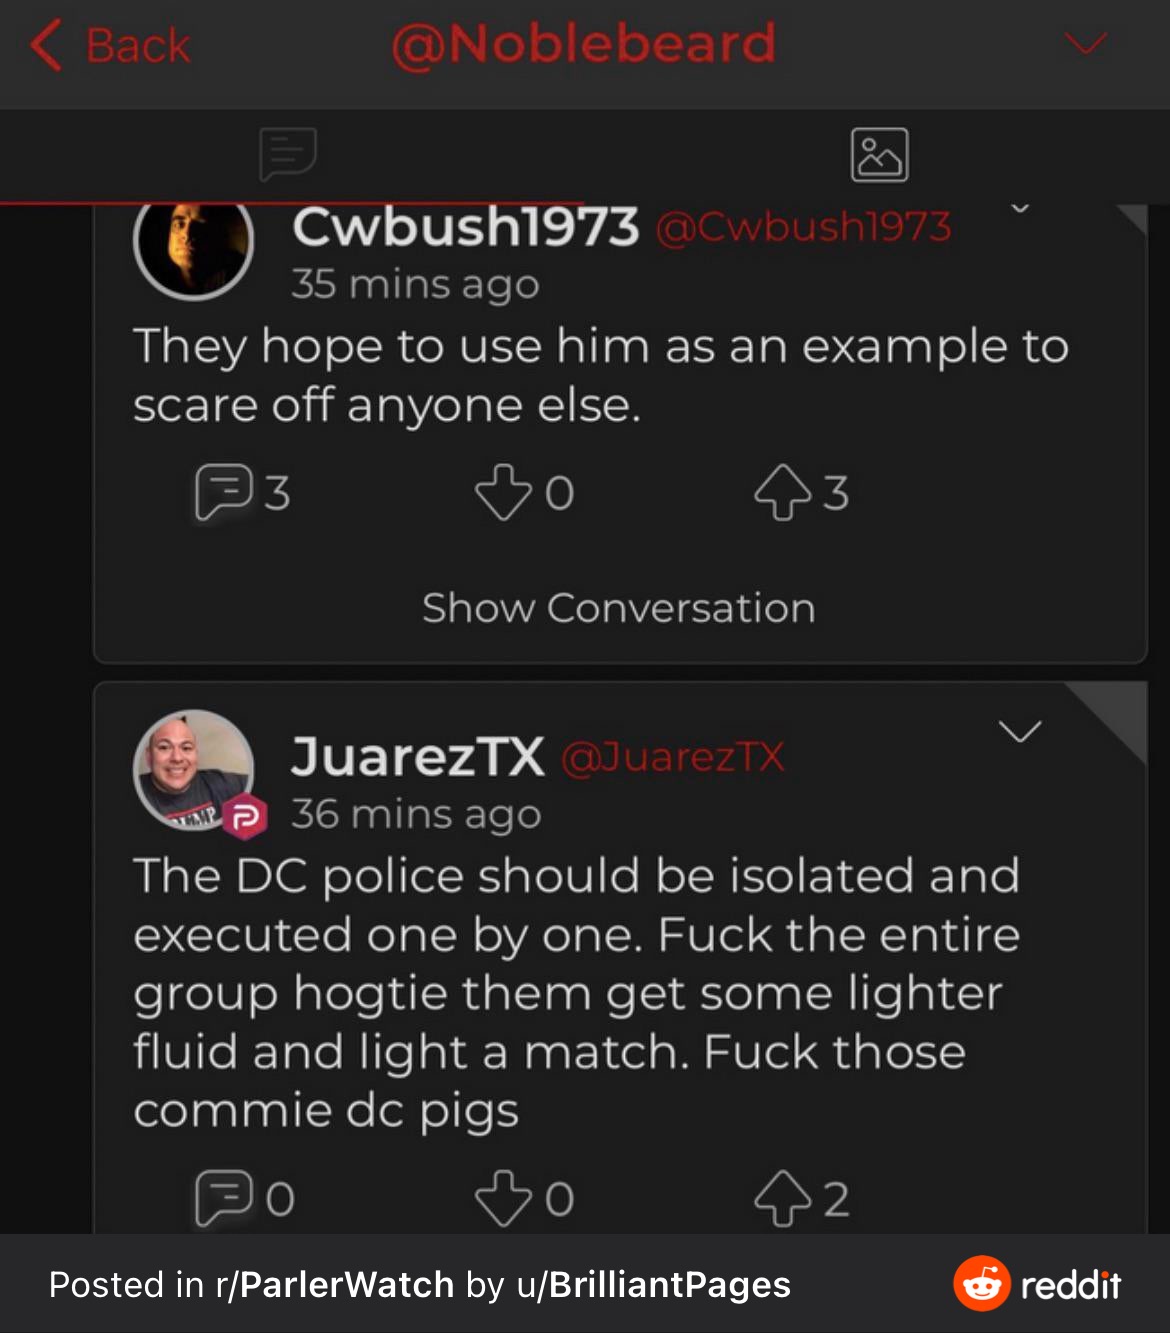Open the r/ParlerWatch subreddit link

click(335, 1285)
